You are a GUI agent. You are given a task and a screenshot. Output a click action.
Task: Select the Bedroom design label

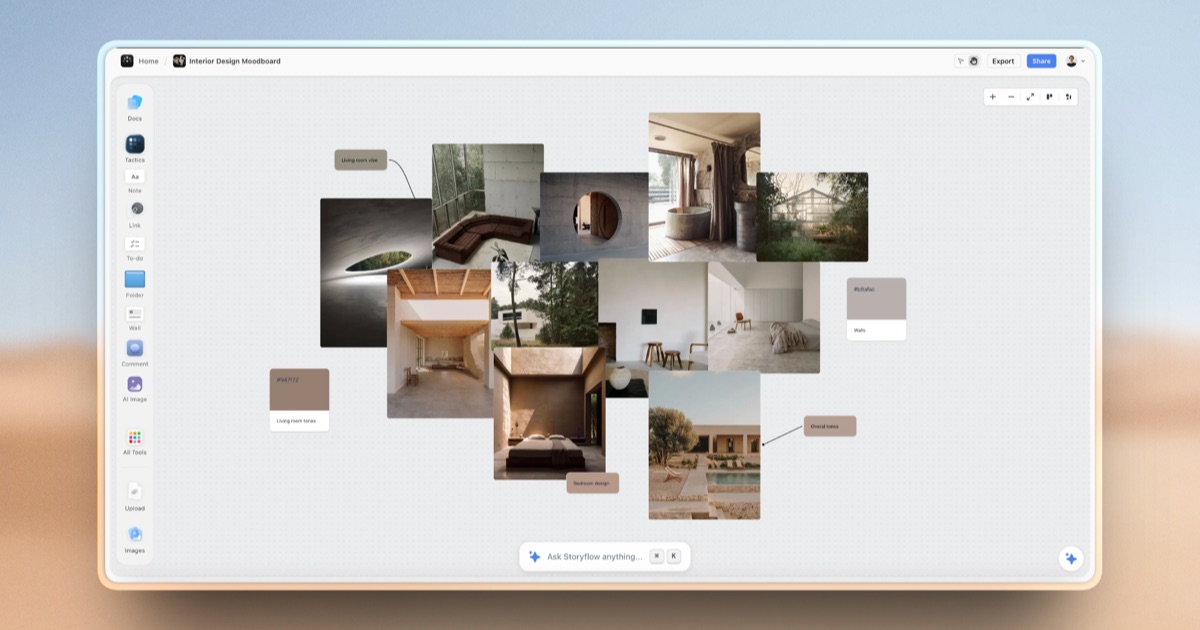(x=593, y=483)
